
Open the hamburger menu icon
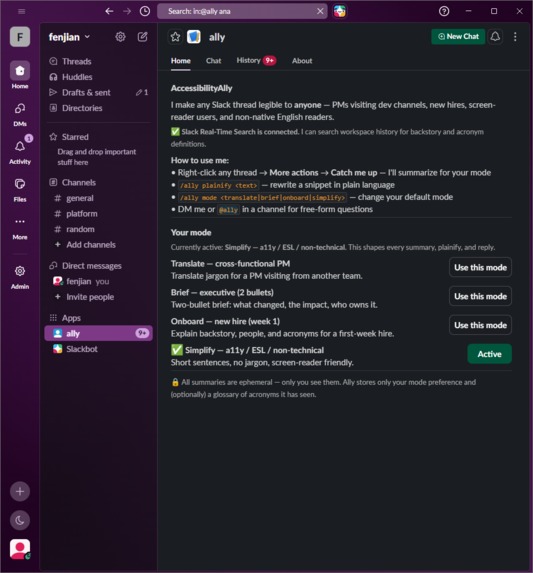pos(22,11)
